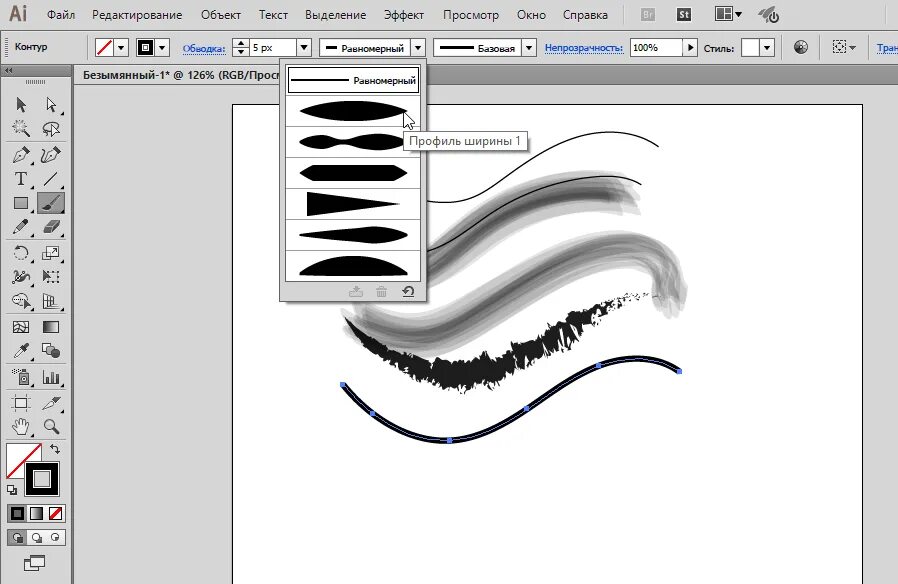The width and height of the screenshot is (898, 584).
Task: Set stroke color to None
Action: click(x=55, y=513)
